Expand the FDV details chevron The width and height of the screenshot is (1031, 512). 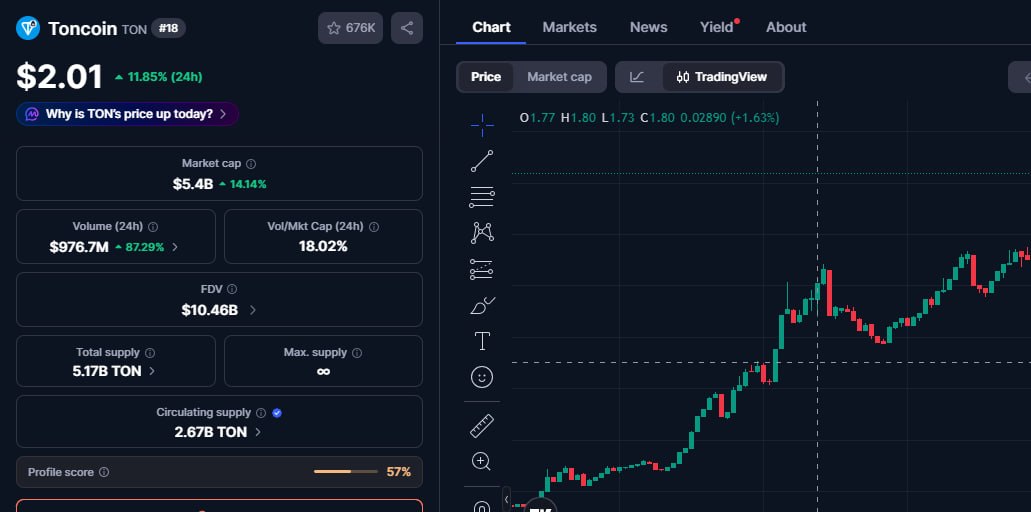coord(252,310)
